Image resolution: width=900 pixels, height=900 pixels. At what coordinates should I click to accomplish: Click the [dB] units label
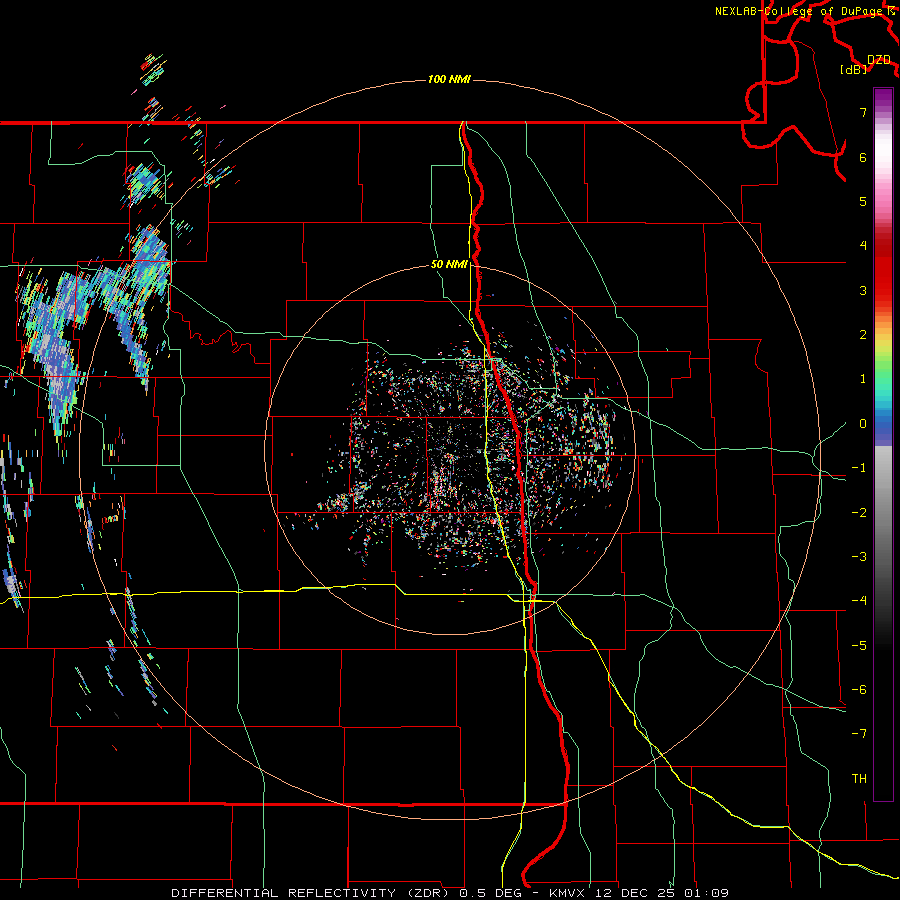(854, 70)
